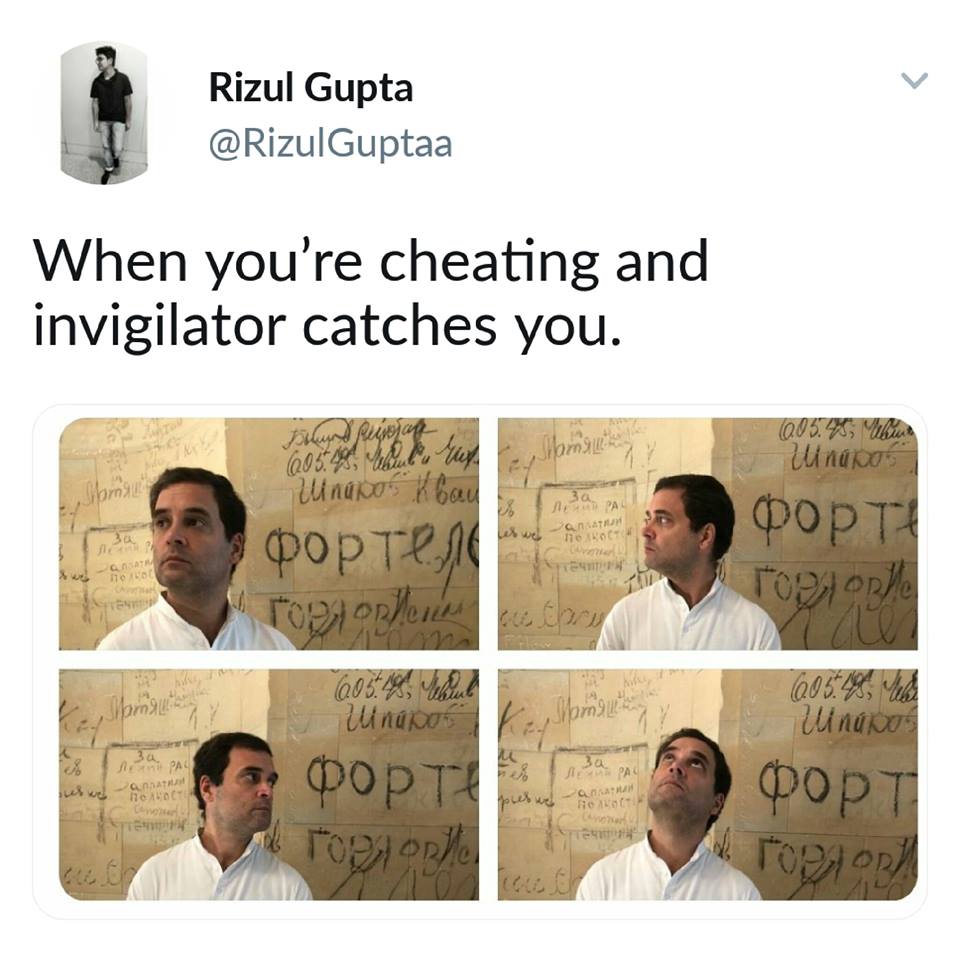View the bottom-right photo, man looking up
This screenshot has width=960, height=960.
click(x=708, y=784)
